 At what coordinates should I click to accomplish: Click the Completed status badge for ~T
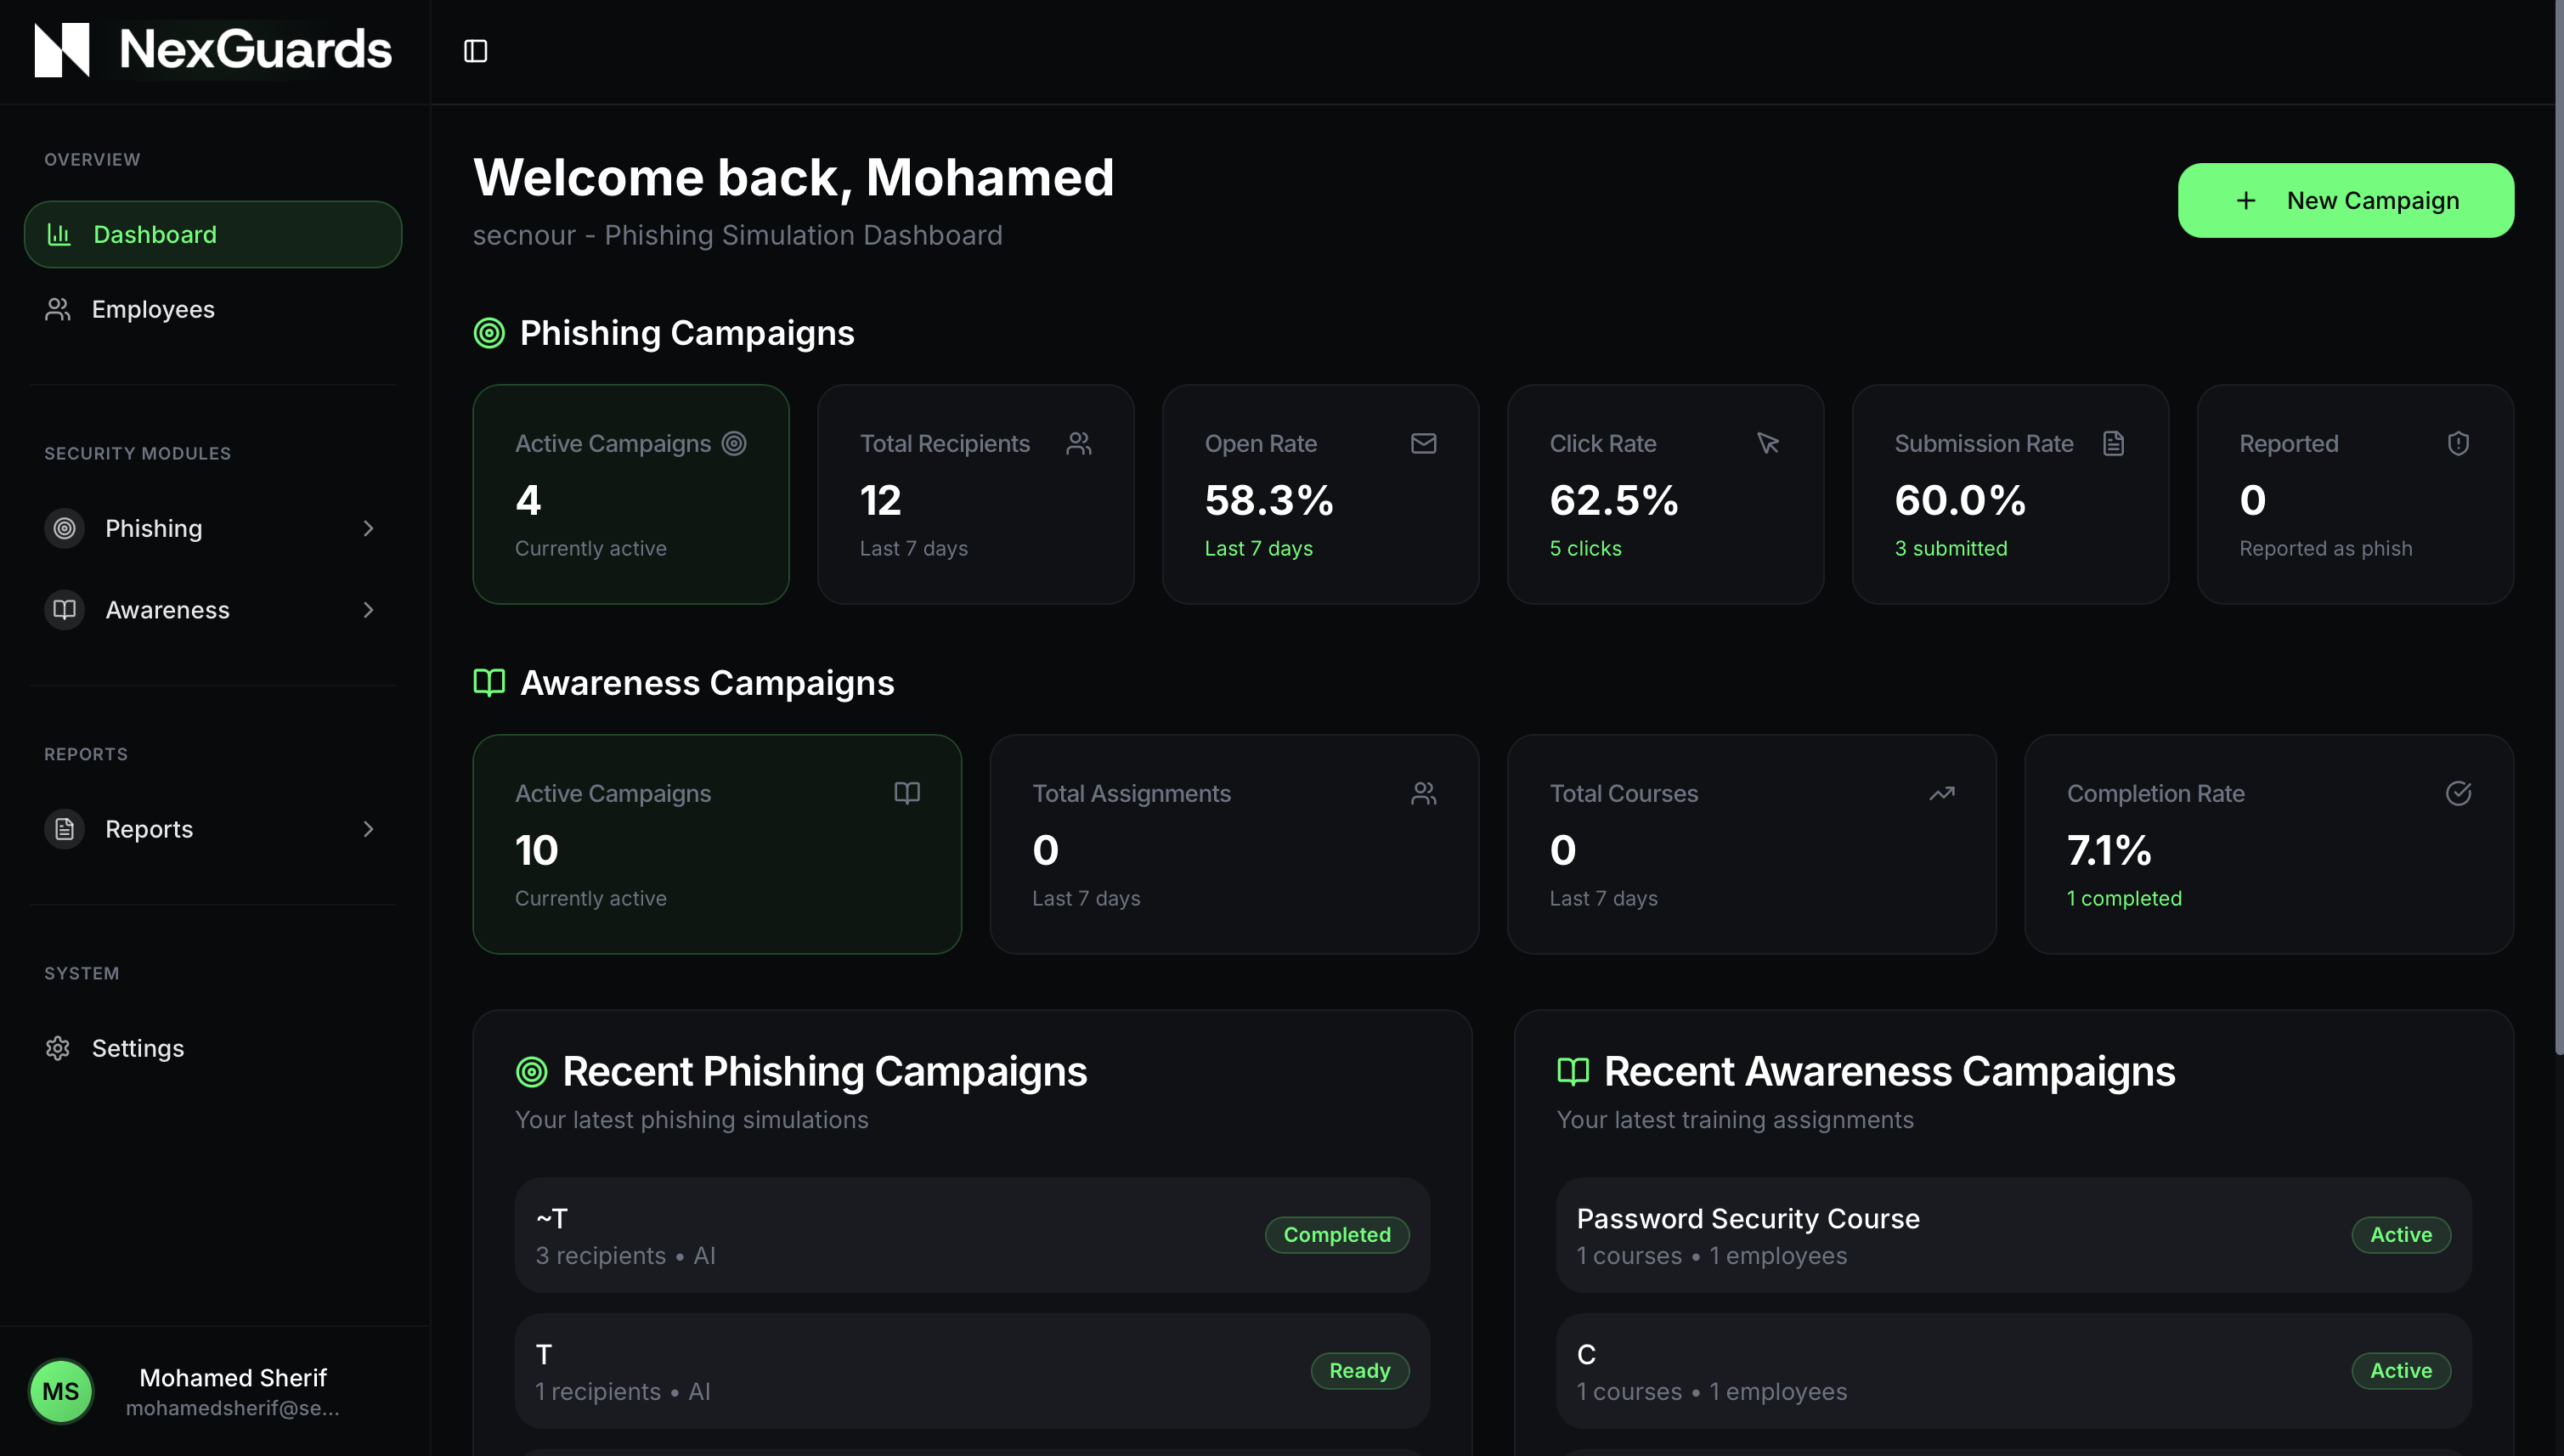point(1336,1234)
